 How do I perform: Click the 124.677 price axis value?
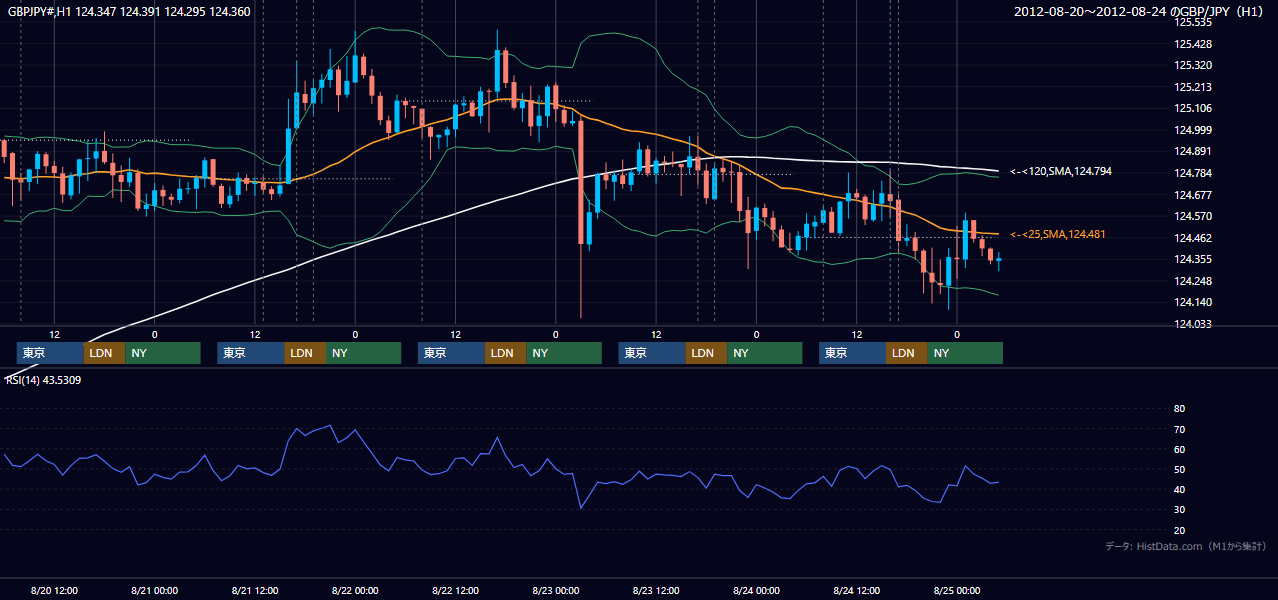click(x=1192, y=195)
